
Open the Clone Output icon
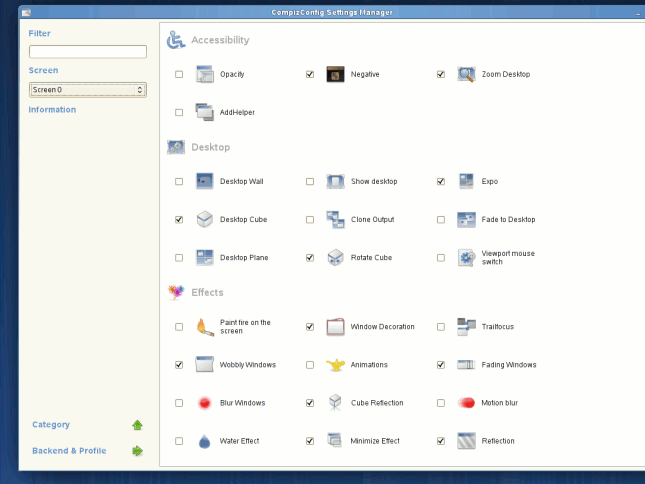pyautogui.click(x=335, y=220)
